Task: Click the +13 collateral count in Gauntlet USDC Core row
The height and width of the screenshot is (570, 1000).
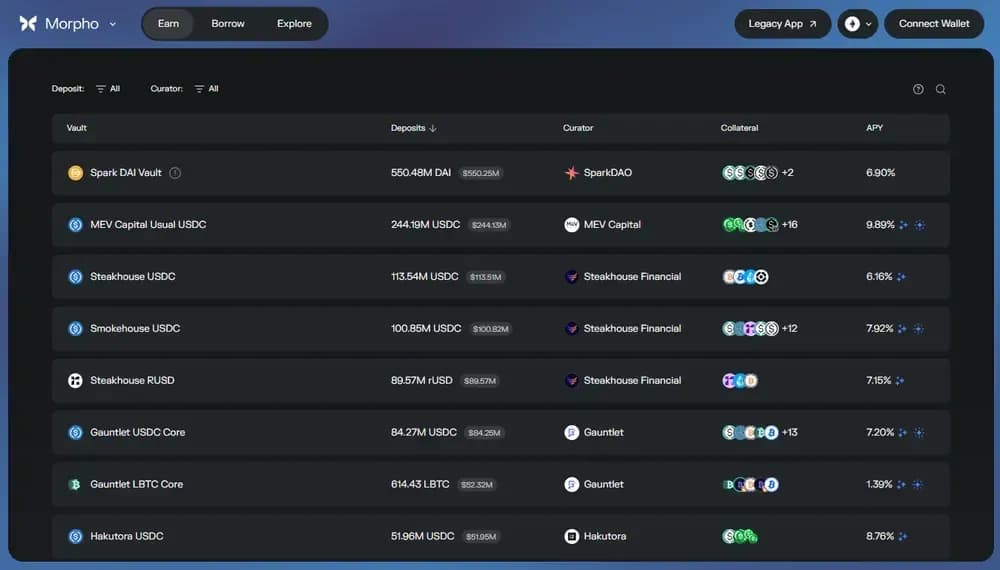Action: click(x=790, y=432)
